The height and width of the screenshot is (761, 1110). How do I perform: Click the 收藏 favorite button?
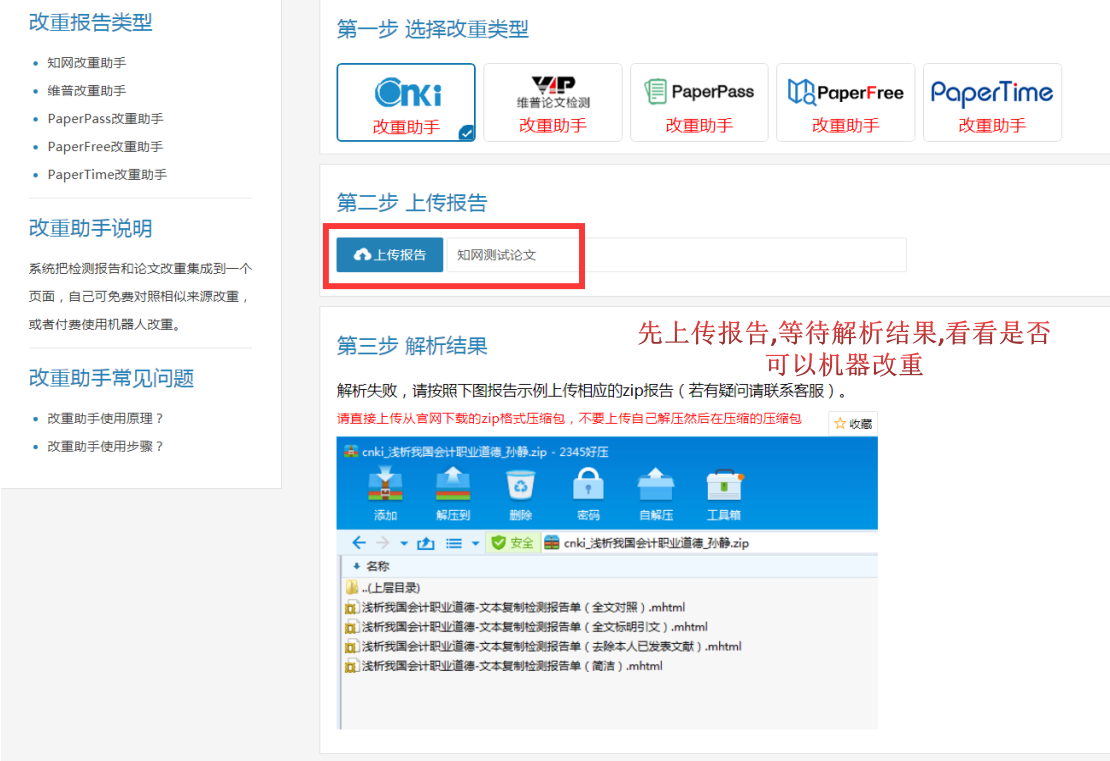pyautogui.click(x=853, y=423)
